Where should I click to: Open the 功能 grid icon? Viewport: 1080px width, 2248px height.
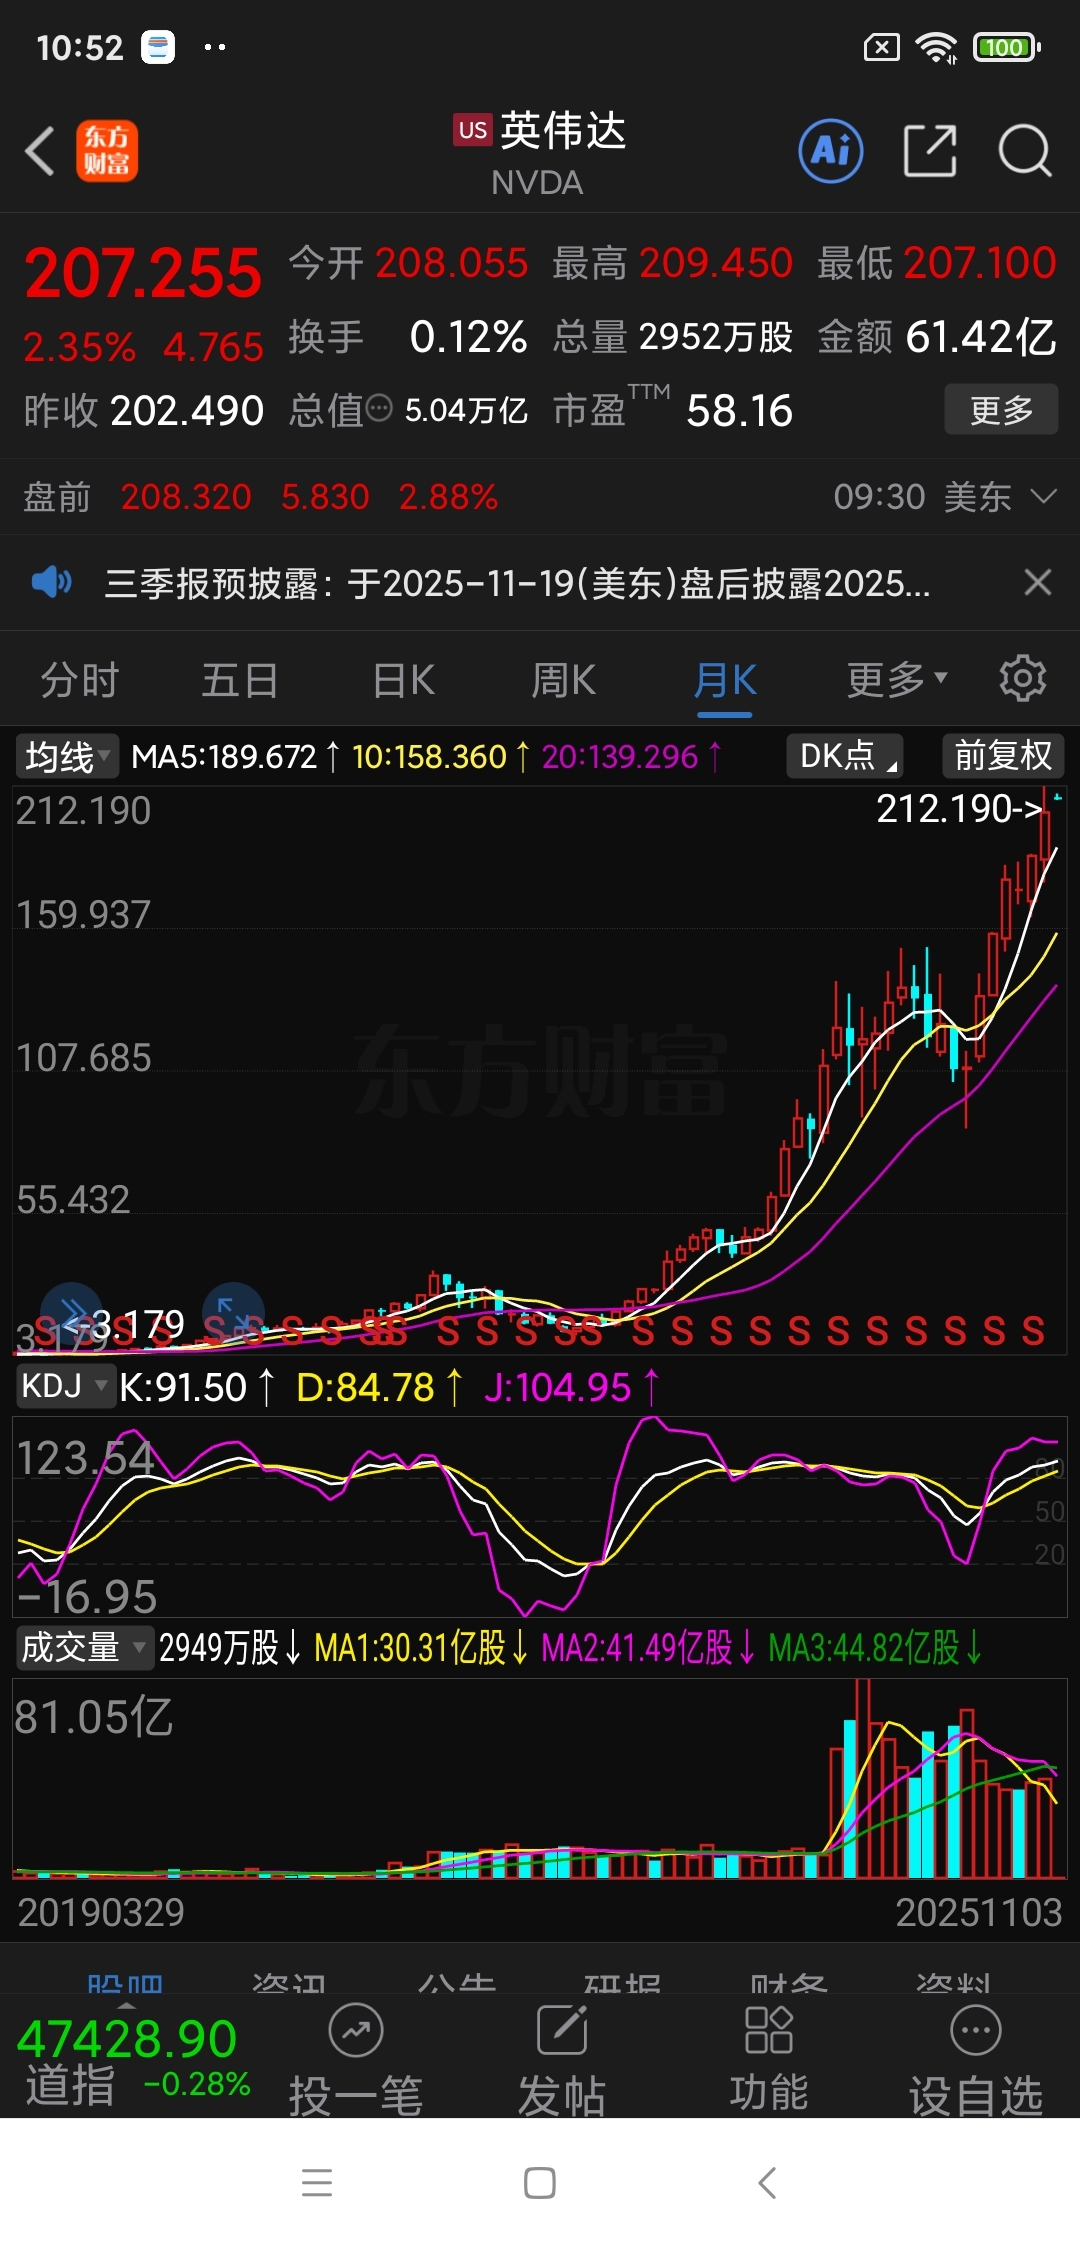point(769,2031)
